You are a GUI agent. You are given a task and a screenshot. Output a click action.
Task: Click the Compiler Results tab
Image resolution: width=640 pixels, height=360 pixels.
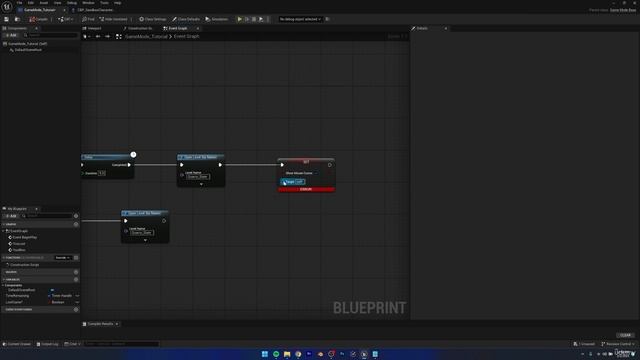point(100,324)
